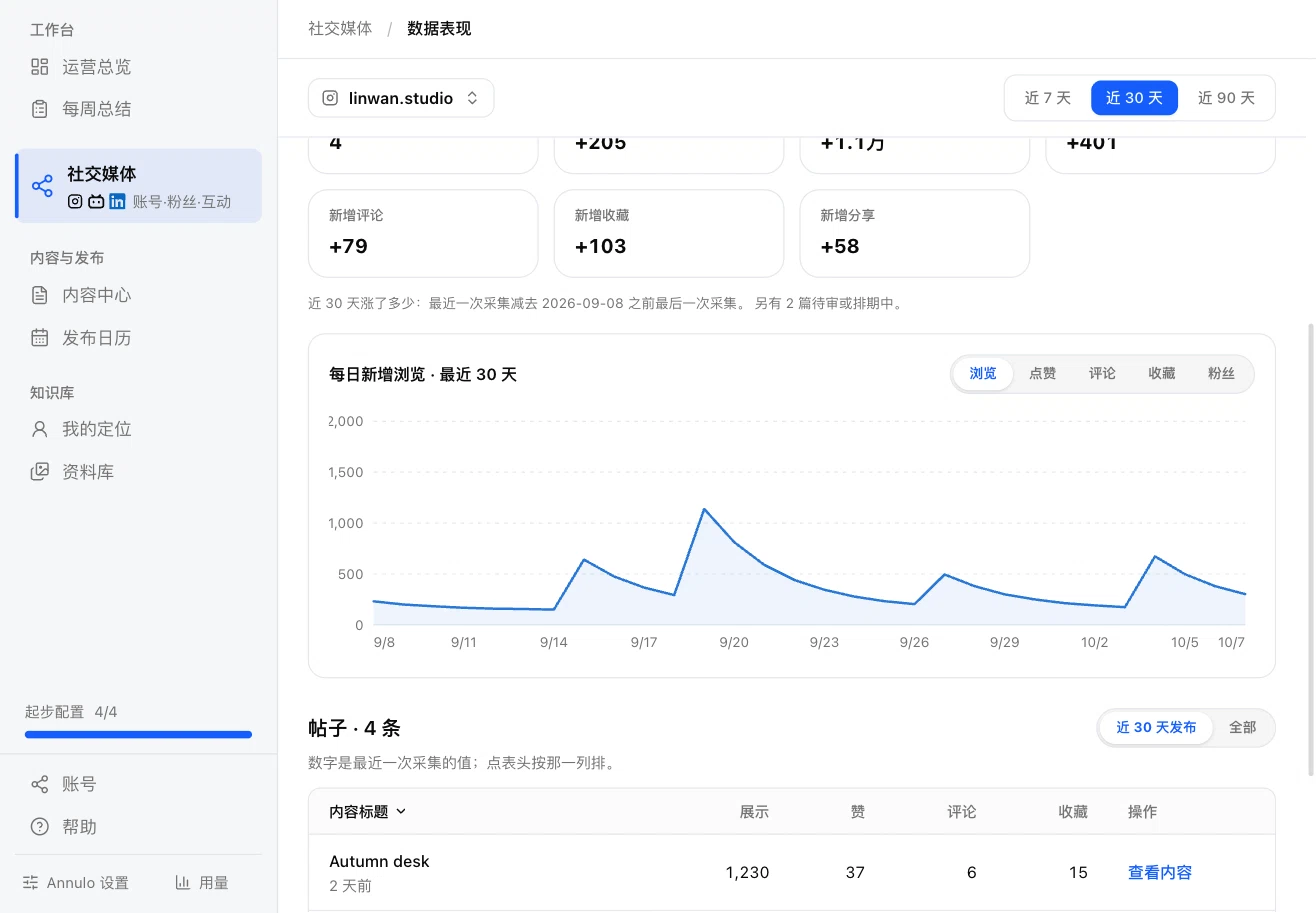Click the bilibili icon under the 社交媒体 sidebar item
Image resolution: width=1316 pixels, height=913 pixels.
coord(96,201)
